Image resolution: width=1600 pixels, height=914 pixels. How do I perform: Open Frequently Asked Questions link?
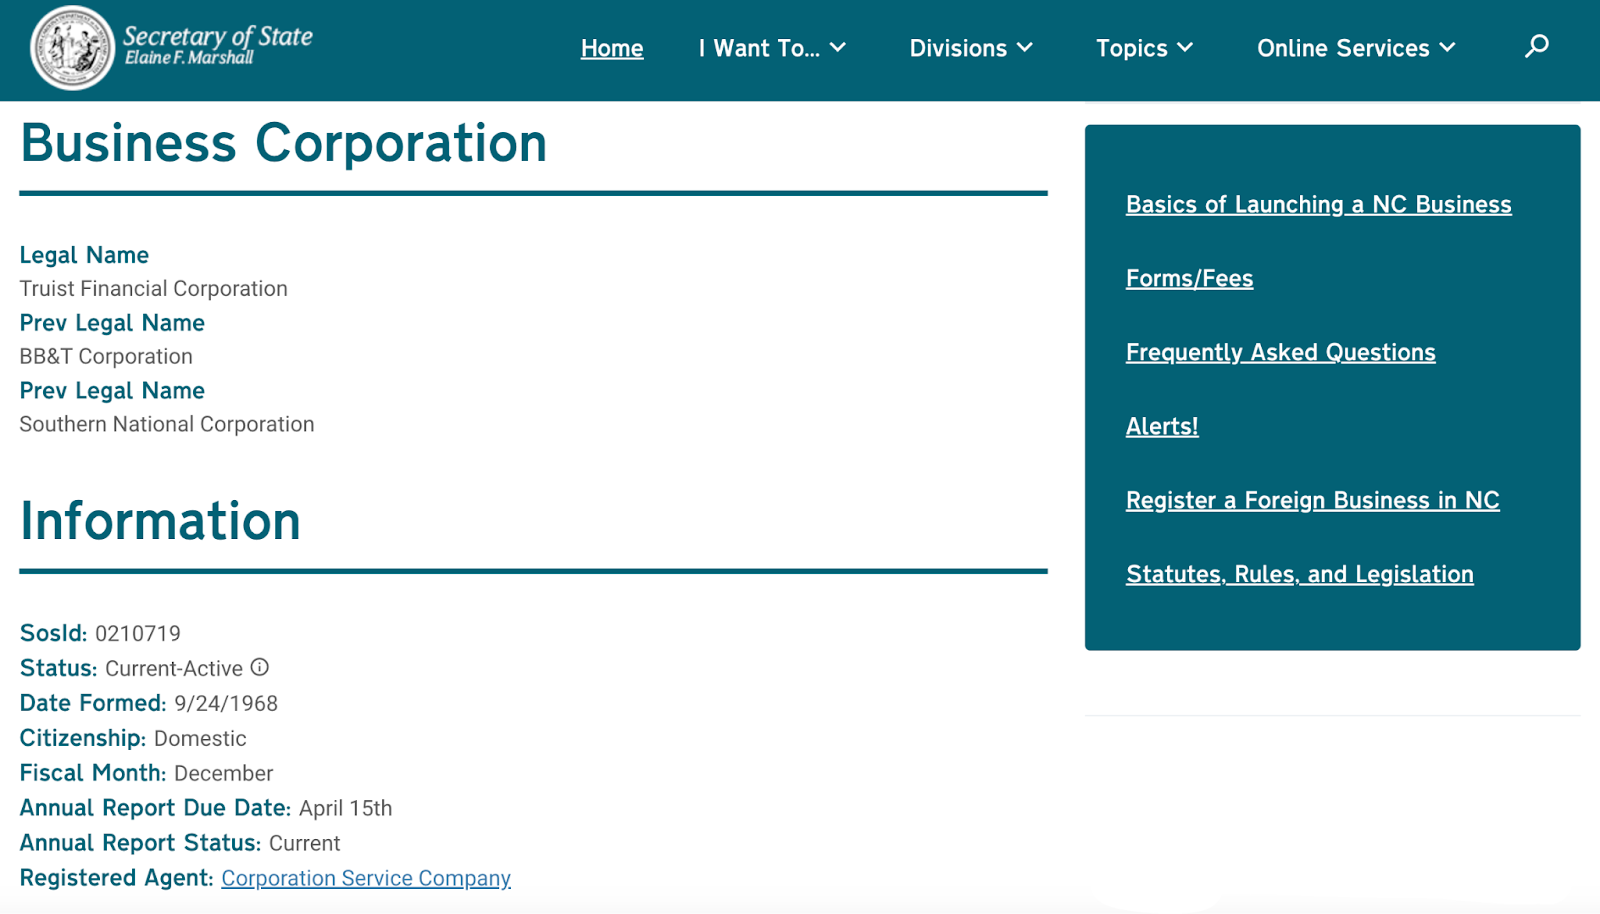[1280, 352]
